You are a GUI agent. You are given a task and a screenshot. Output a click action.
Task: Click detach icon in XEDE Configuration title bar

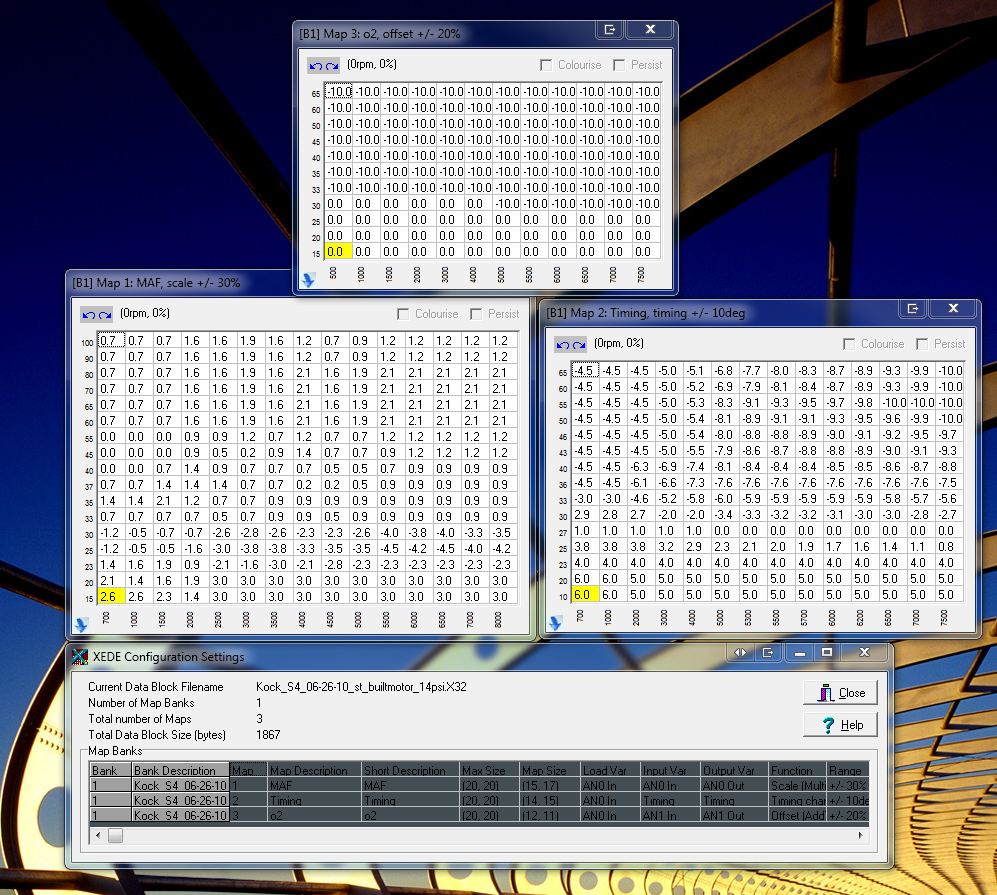[767, 653]
